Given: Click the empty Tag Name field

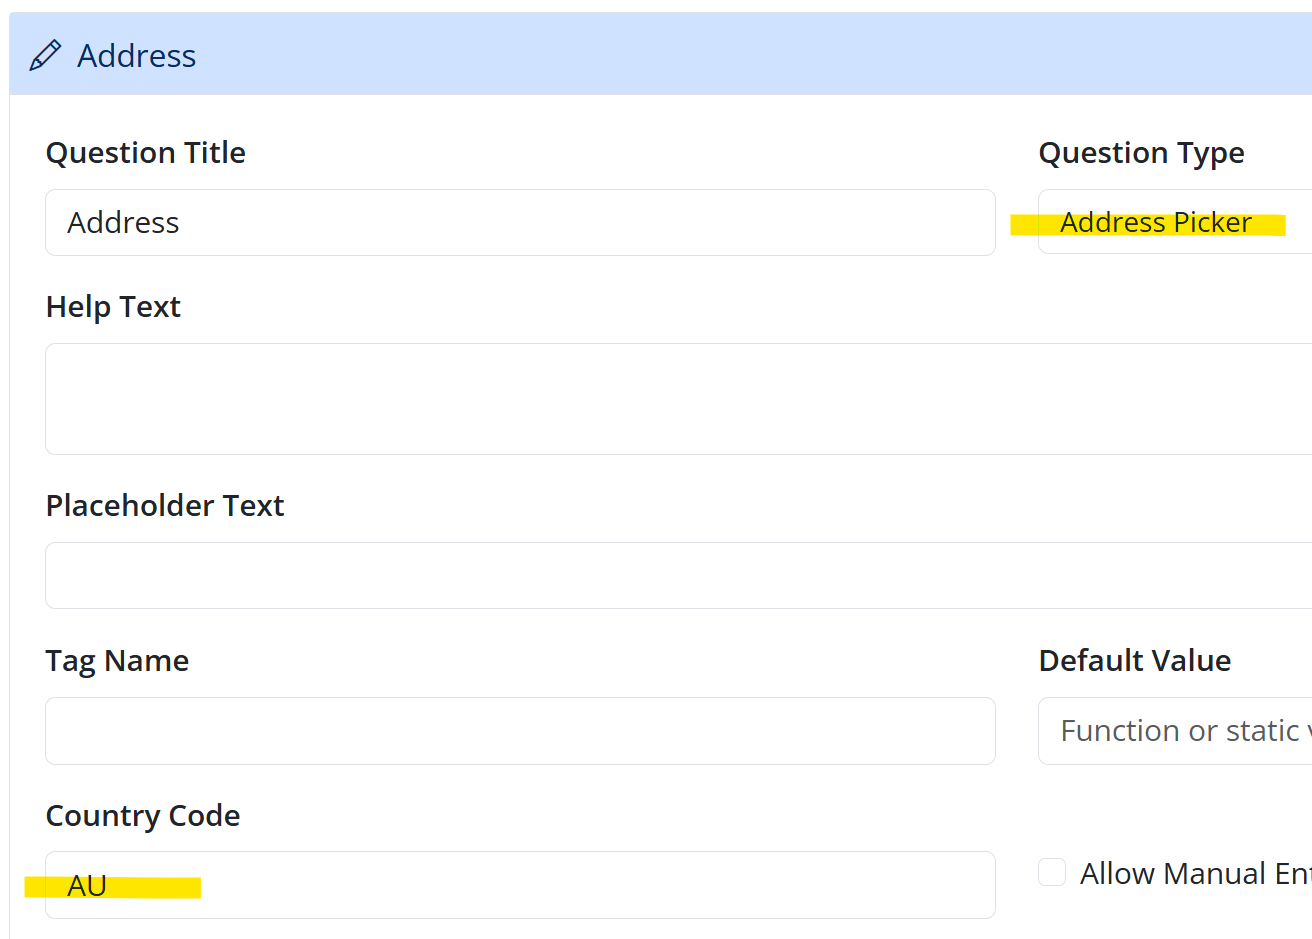Looking at the screenshot, I should click(520, 731).
